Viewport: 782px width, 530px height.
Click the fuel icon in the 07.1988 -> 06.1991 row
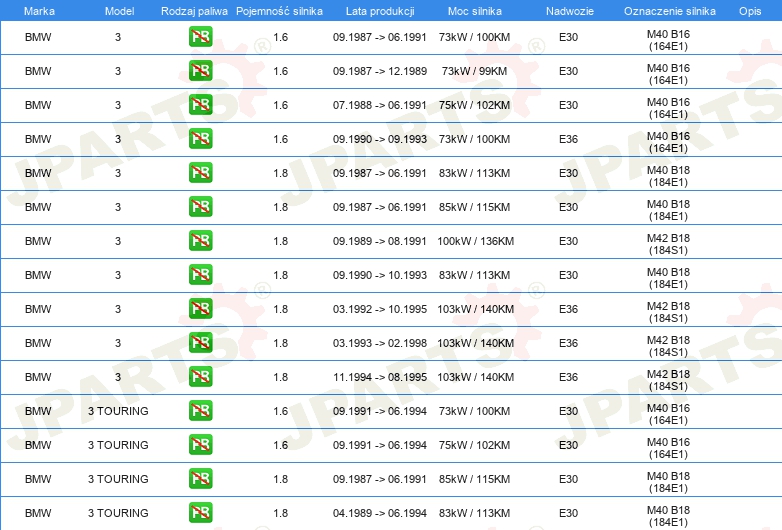(200, 105)
